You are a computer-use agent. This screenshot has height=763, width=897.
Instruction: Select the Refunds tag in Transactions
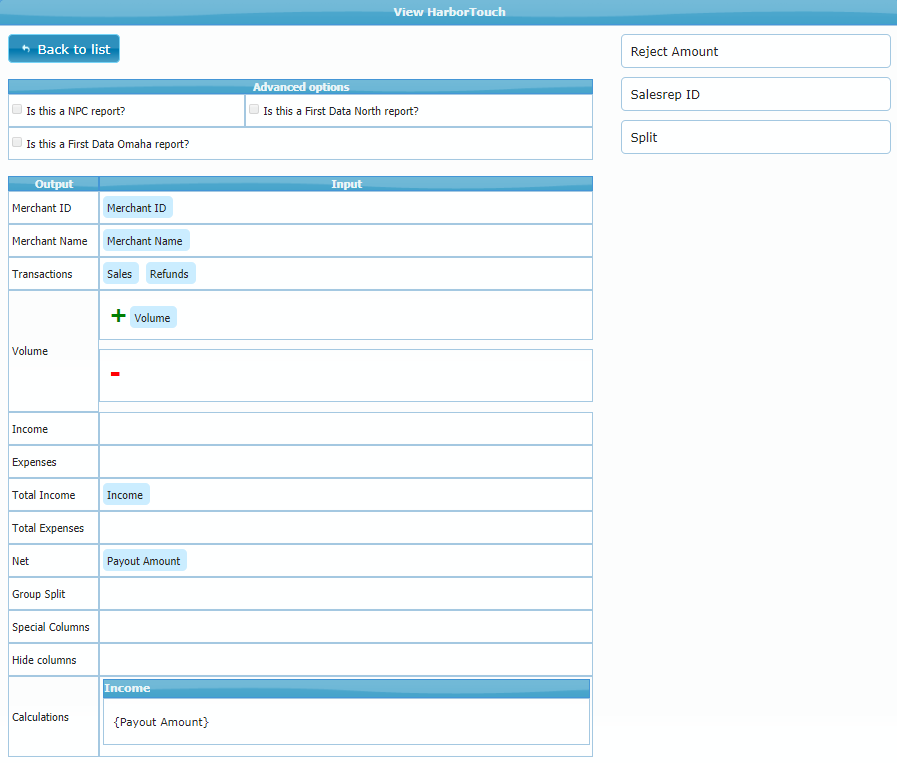[170, 274]
